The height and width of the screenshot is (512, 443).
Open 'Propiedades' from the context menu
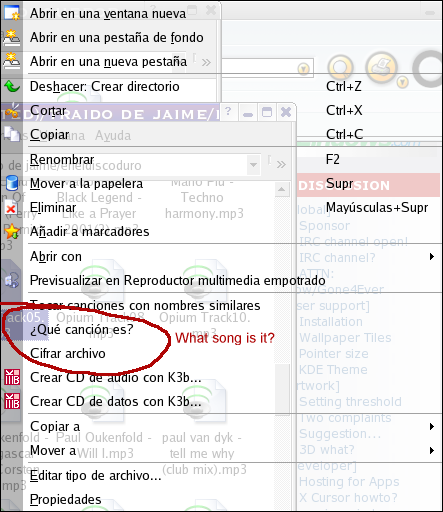pyautogui.click(x=221, y=500)
